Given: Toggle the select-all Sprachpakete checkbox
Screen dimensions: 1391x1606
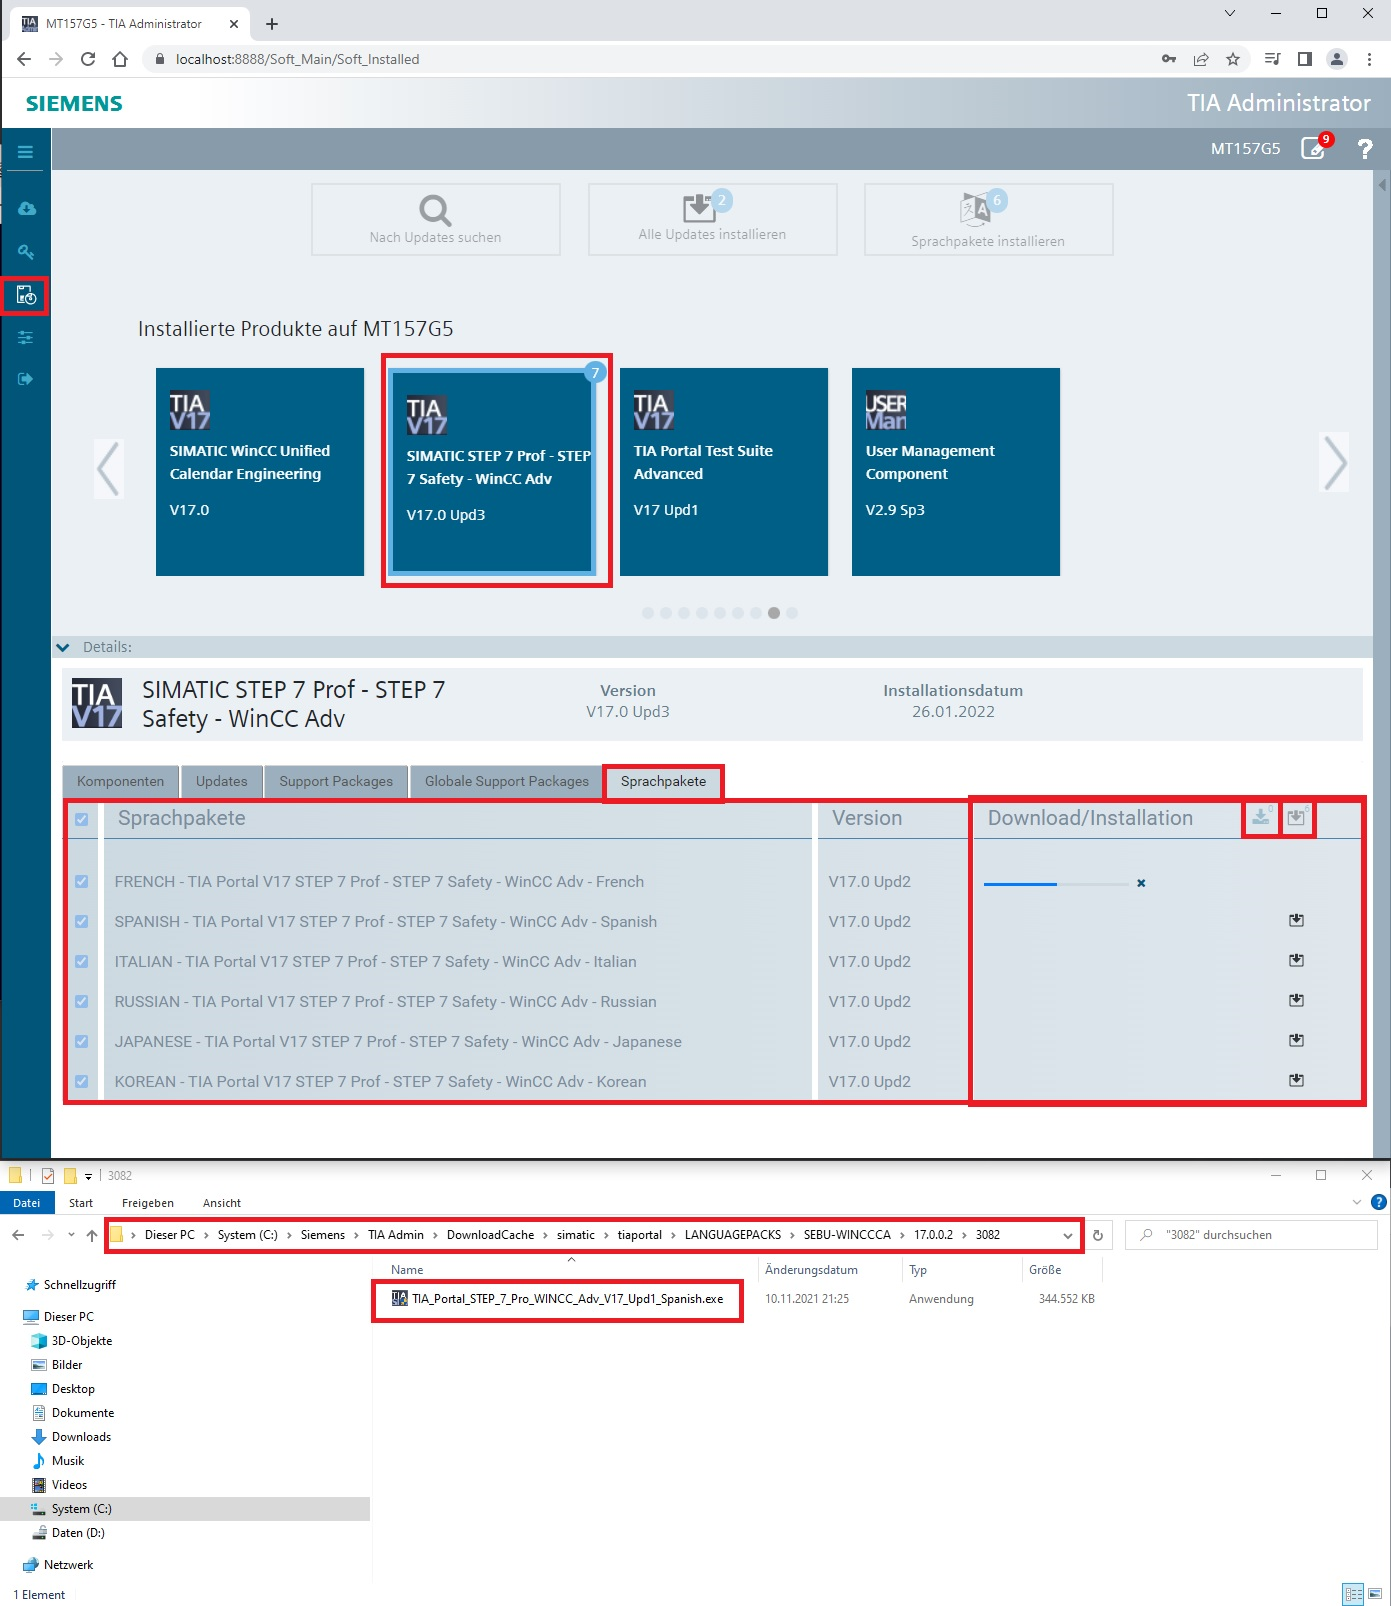Looking at the screenshot, I should point(82,819).
